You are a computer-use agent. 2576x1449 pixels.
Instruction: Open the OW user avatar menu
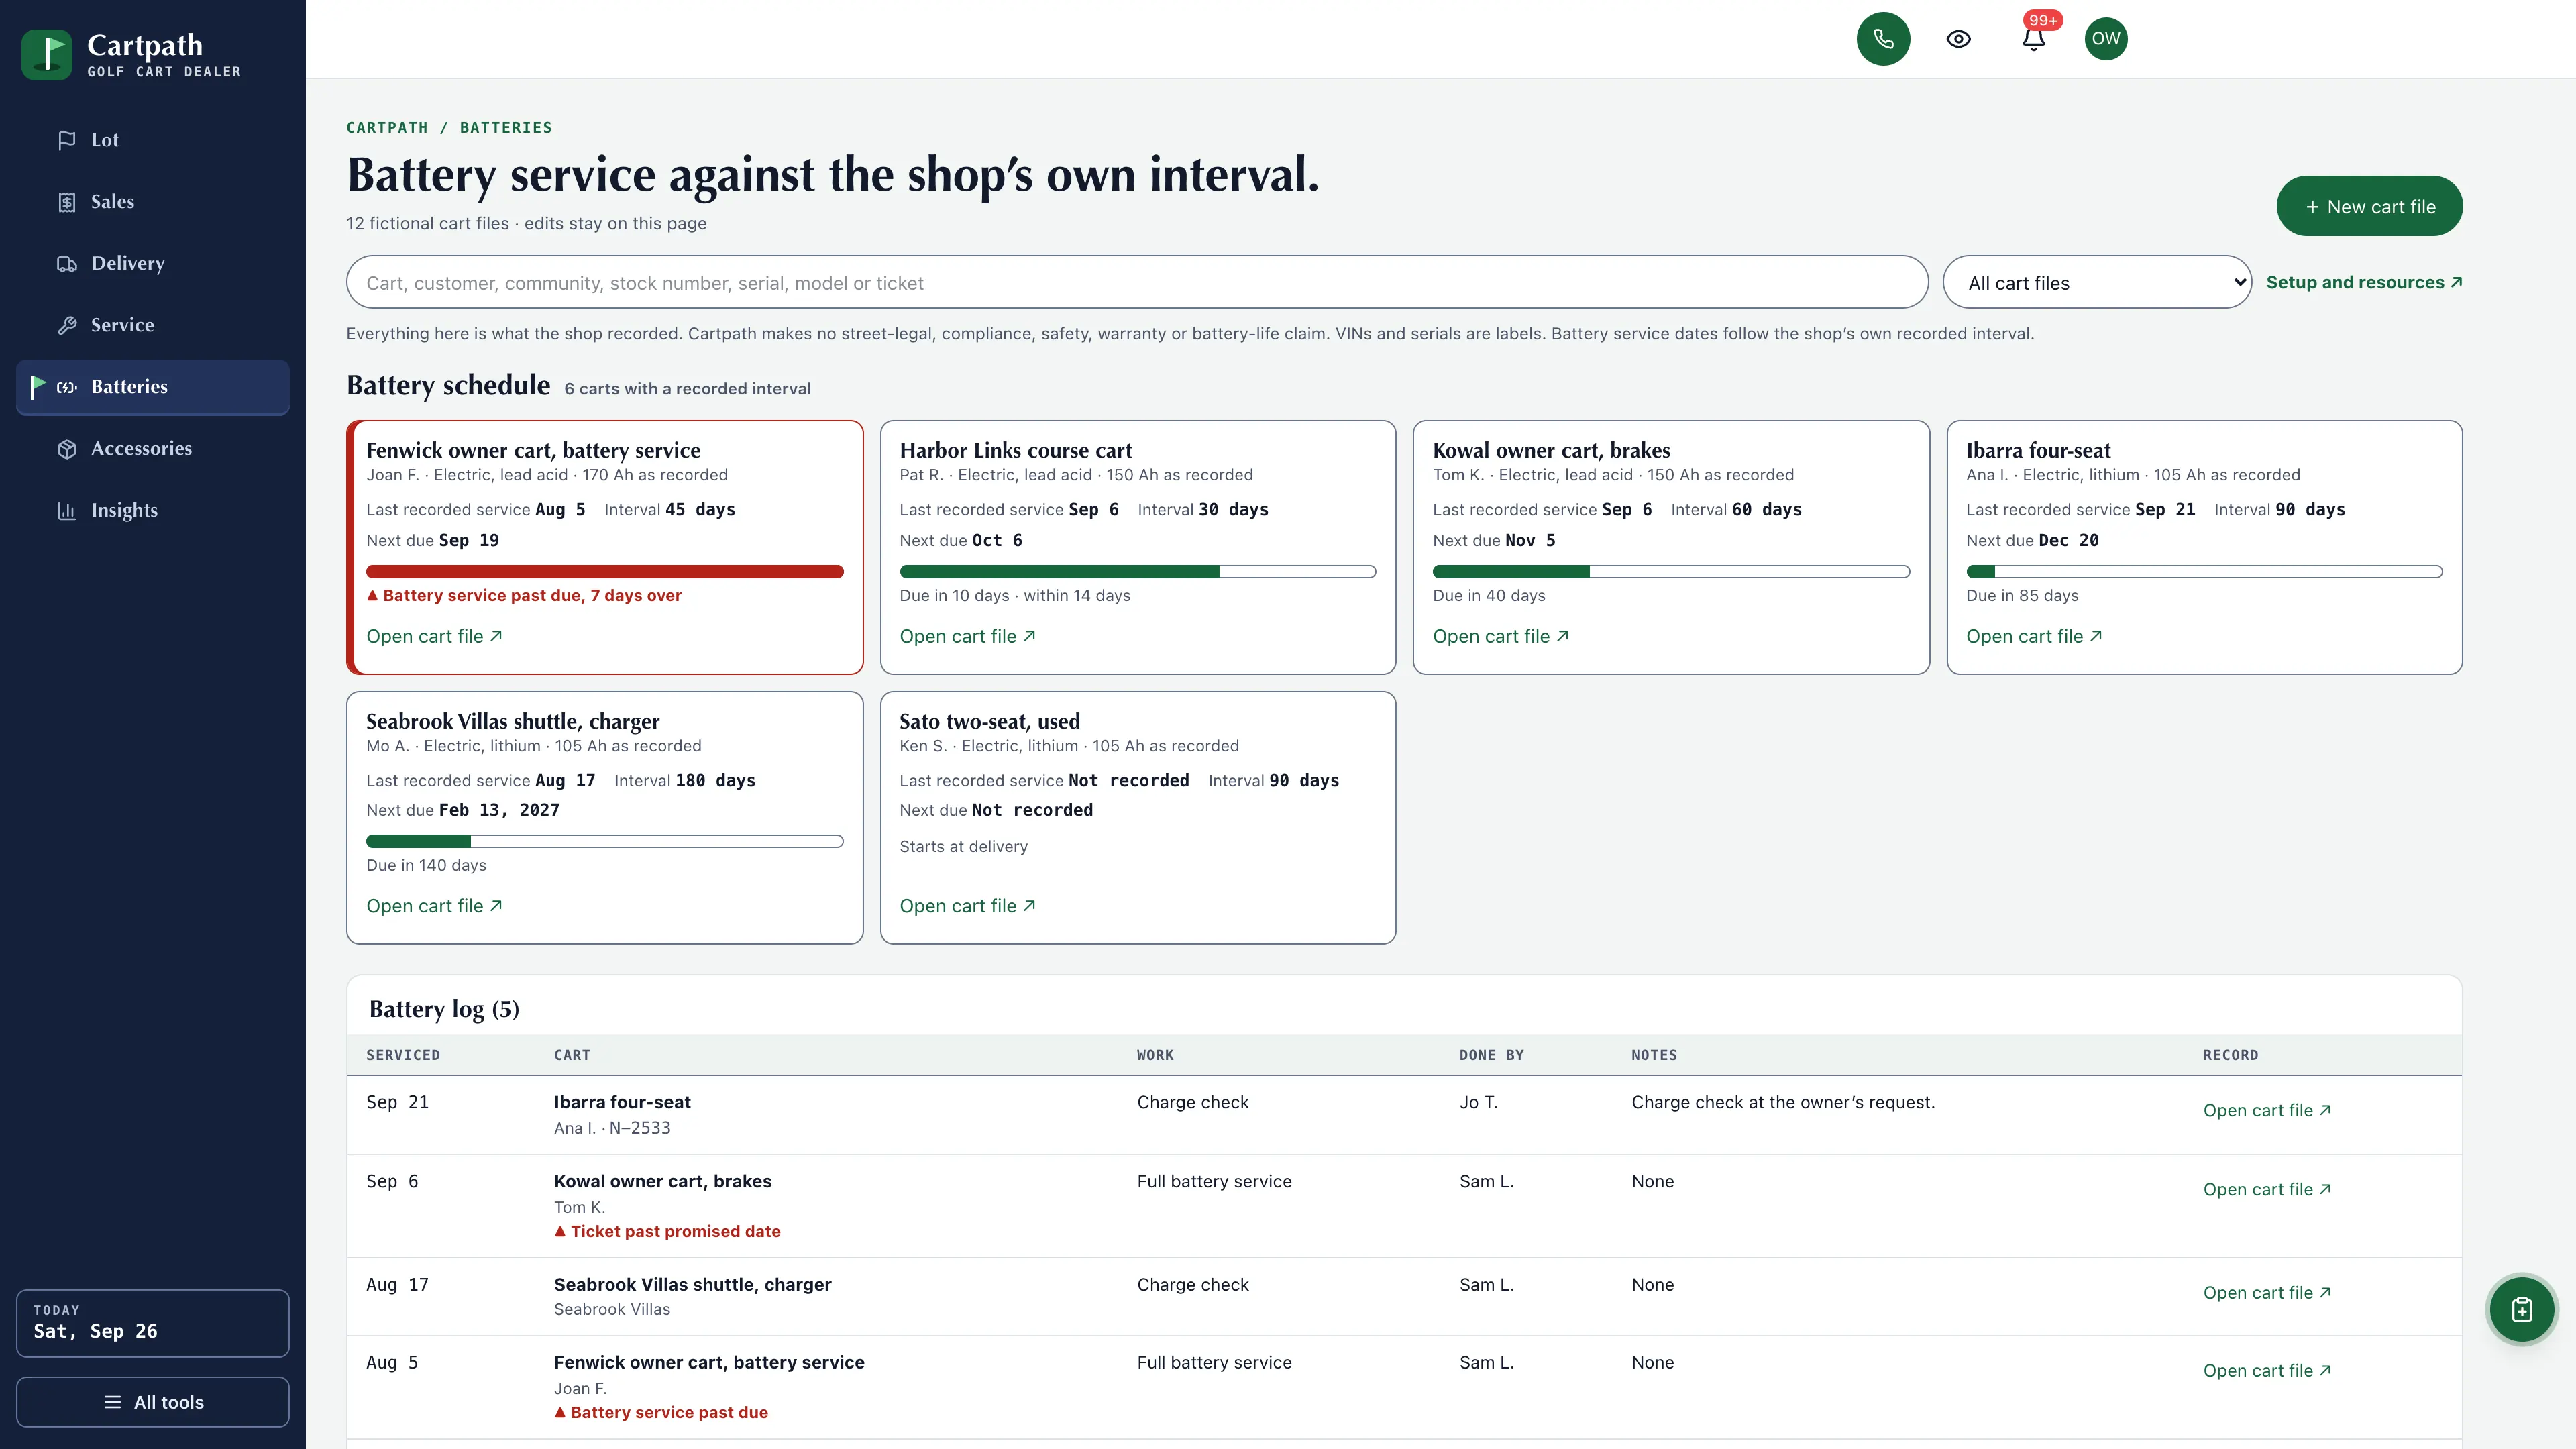pos(2106,39)
